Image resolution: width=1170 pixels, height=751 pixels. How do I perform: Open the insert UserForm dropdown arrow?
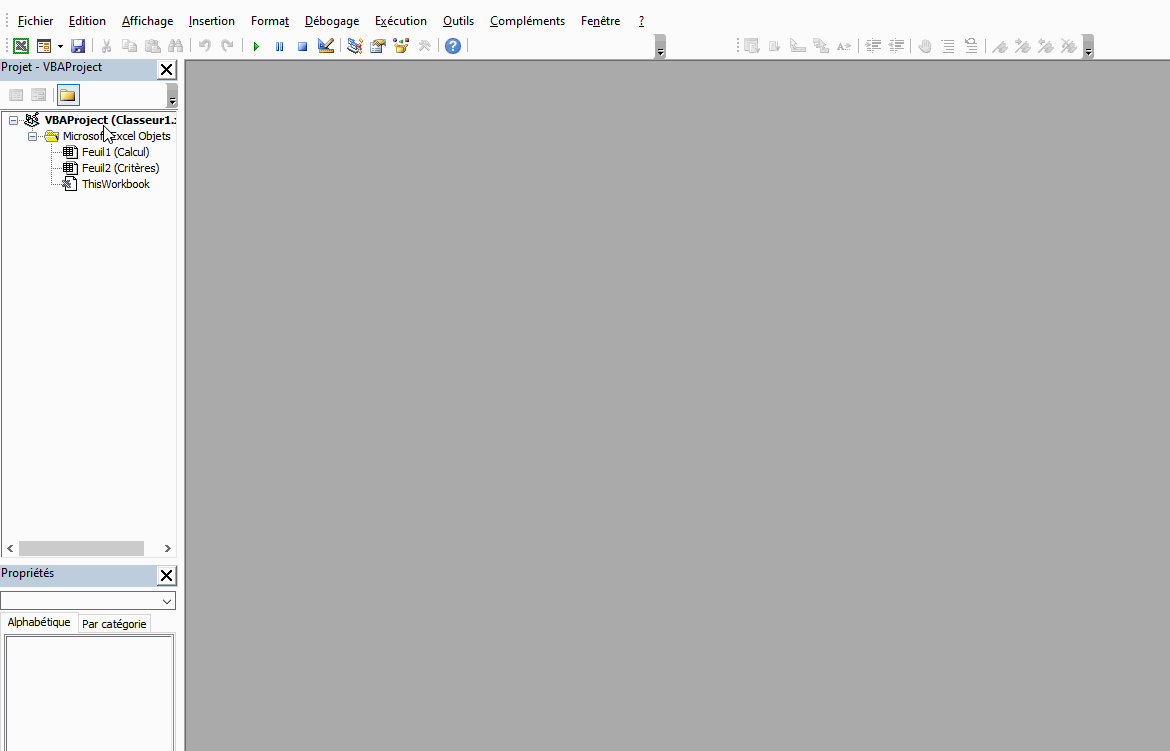[x=60, y=46]
